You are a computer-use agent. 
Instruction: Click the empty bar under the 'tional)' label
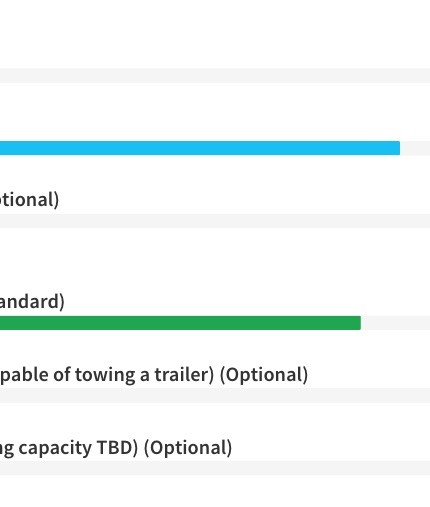point(215,221)
